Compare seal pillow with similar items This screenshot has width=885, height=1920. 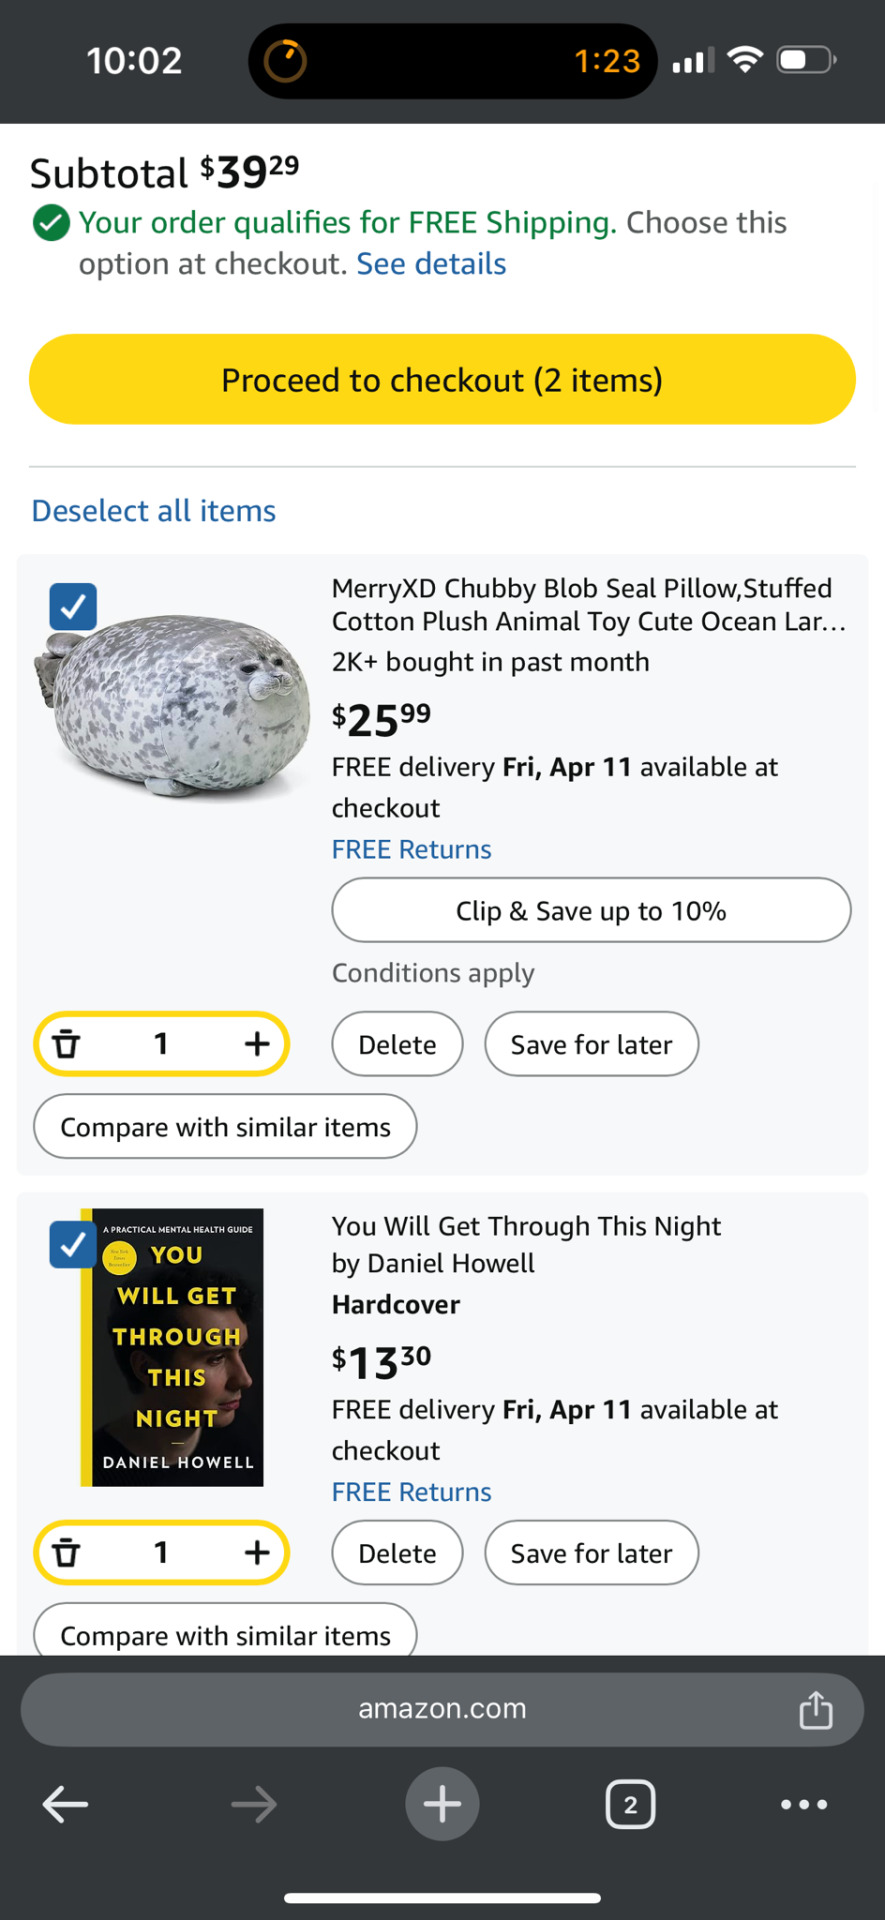click(x=225, y=1127)
